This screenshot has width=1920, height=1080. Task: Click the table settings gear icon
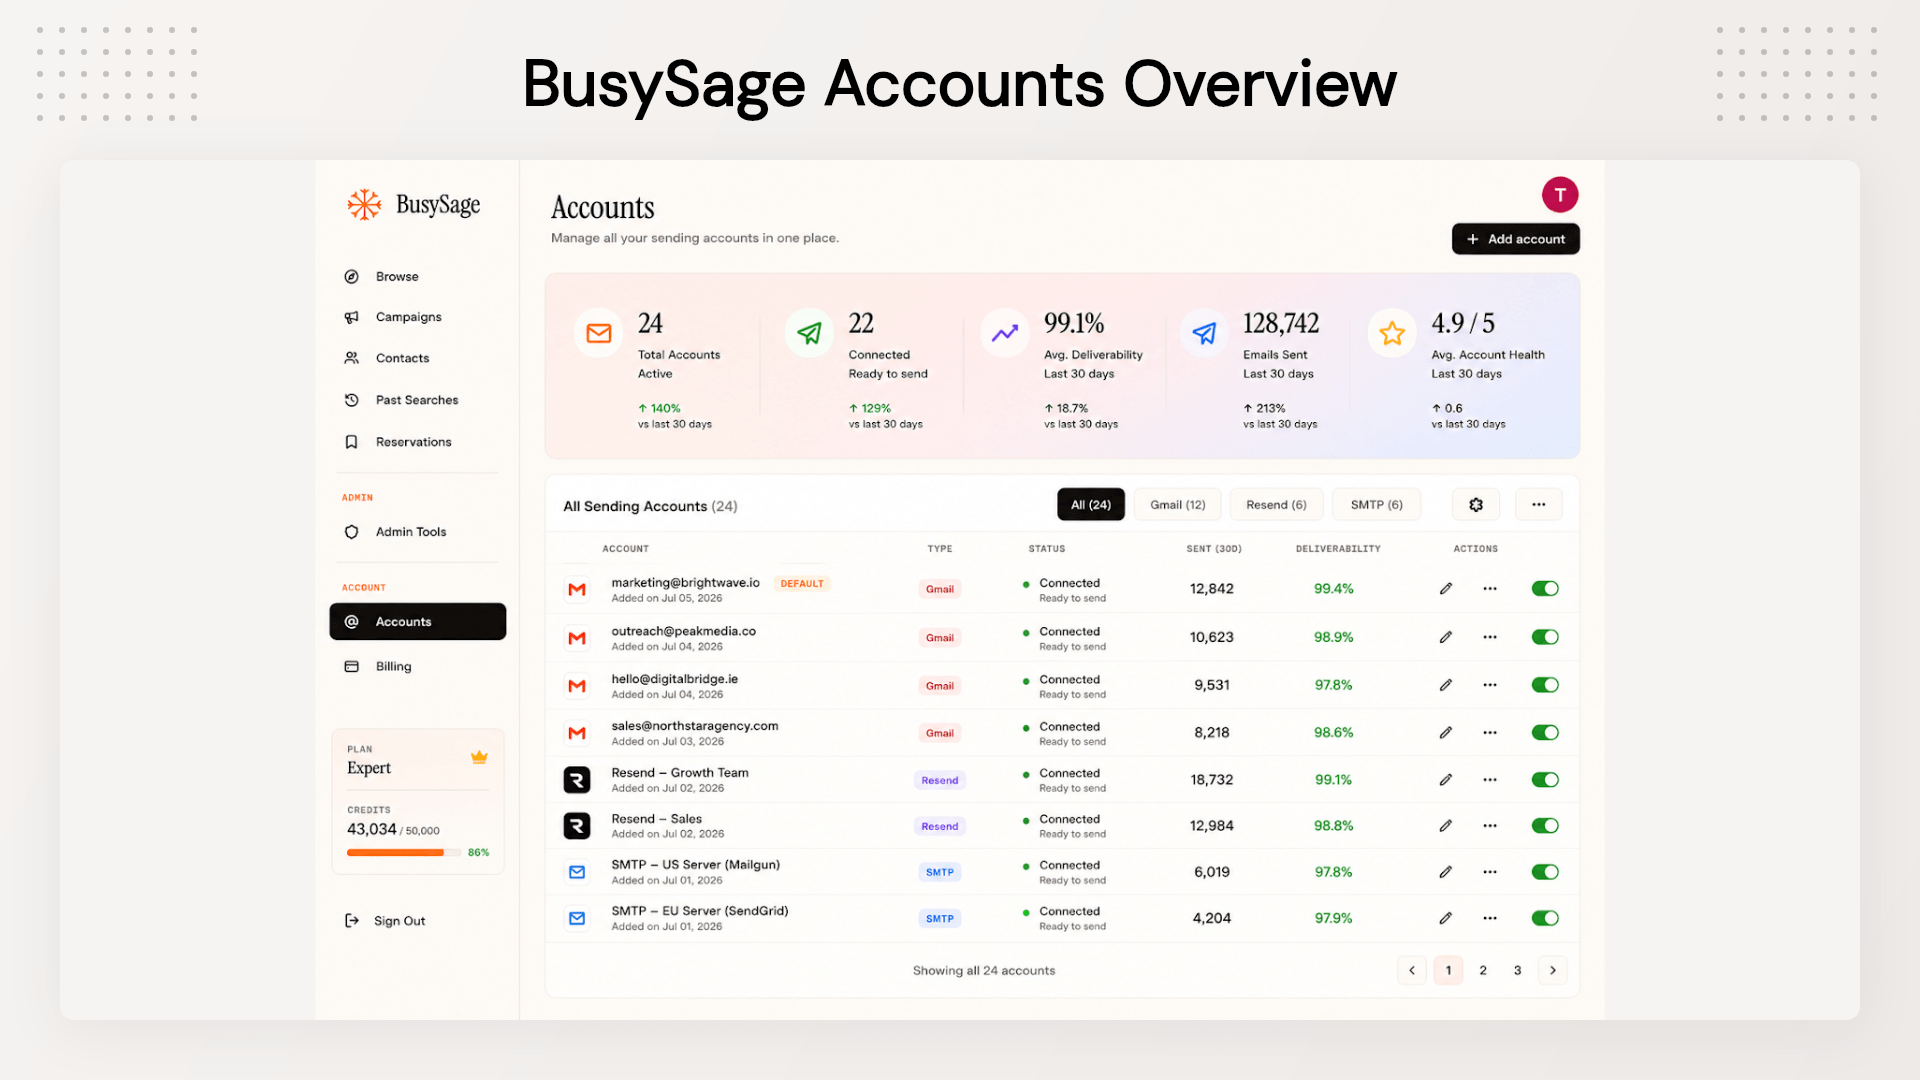point(1476,505)
